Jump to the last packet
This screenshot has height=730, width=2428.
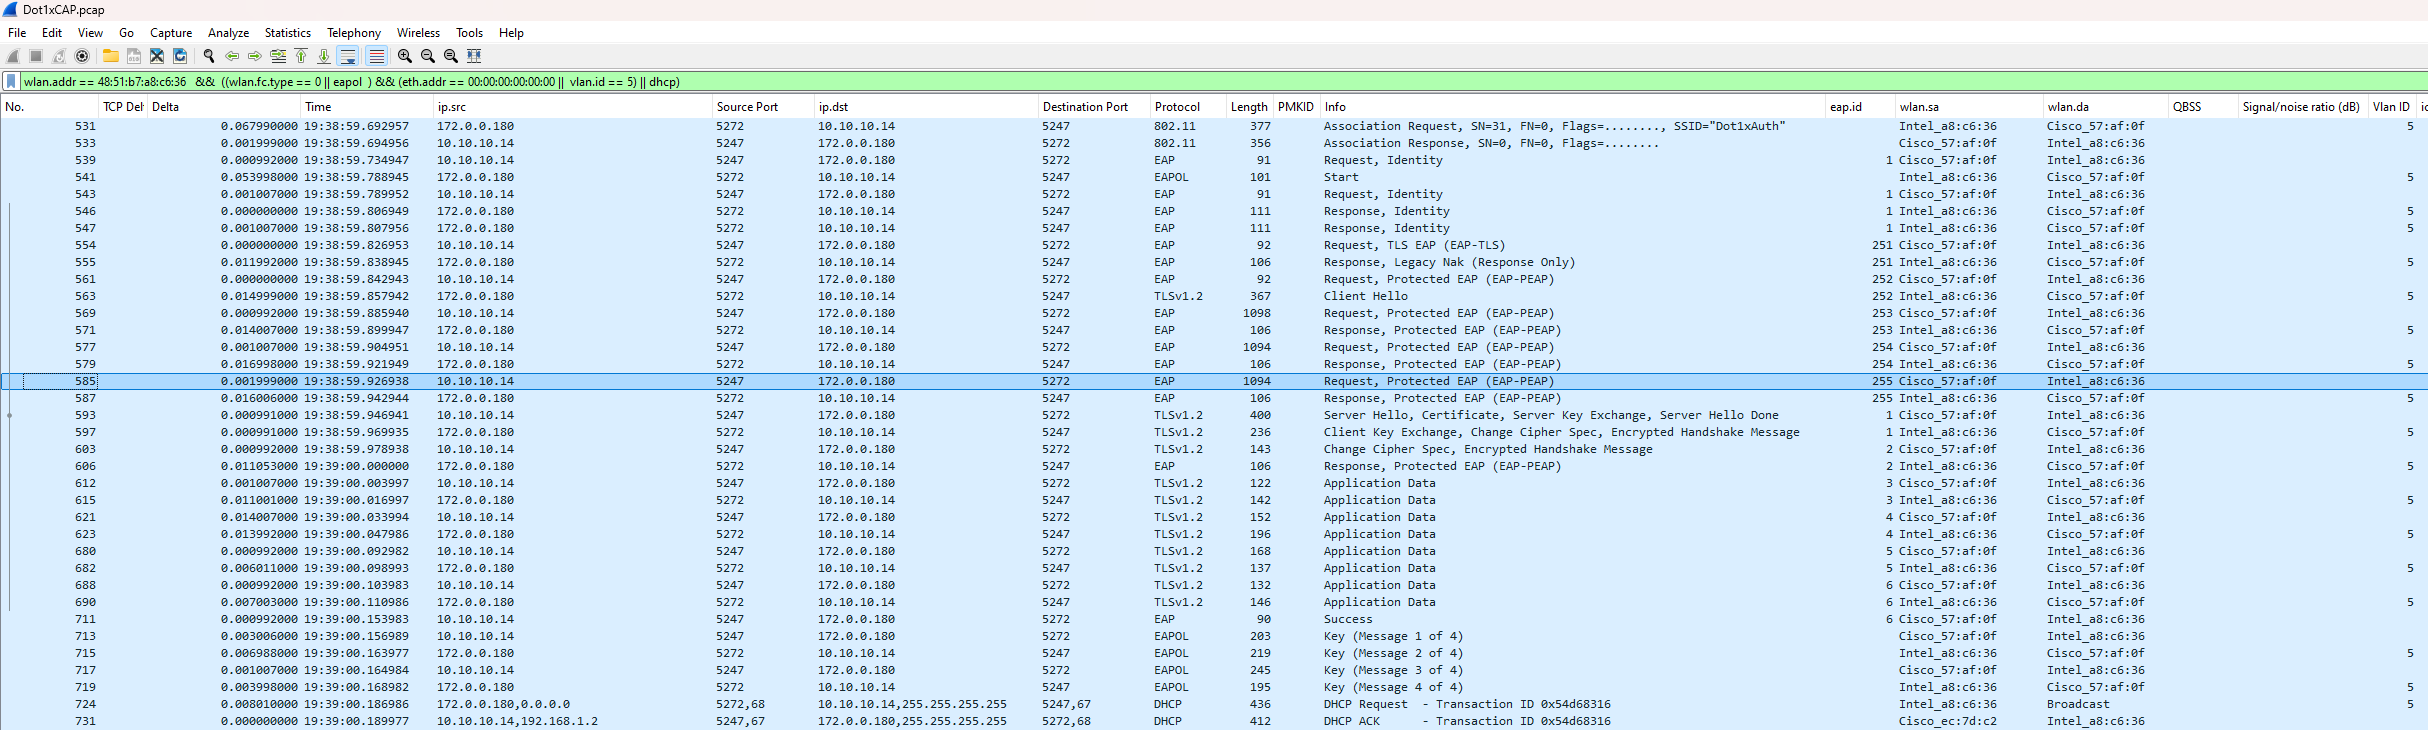coord(324,56)
